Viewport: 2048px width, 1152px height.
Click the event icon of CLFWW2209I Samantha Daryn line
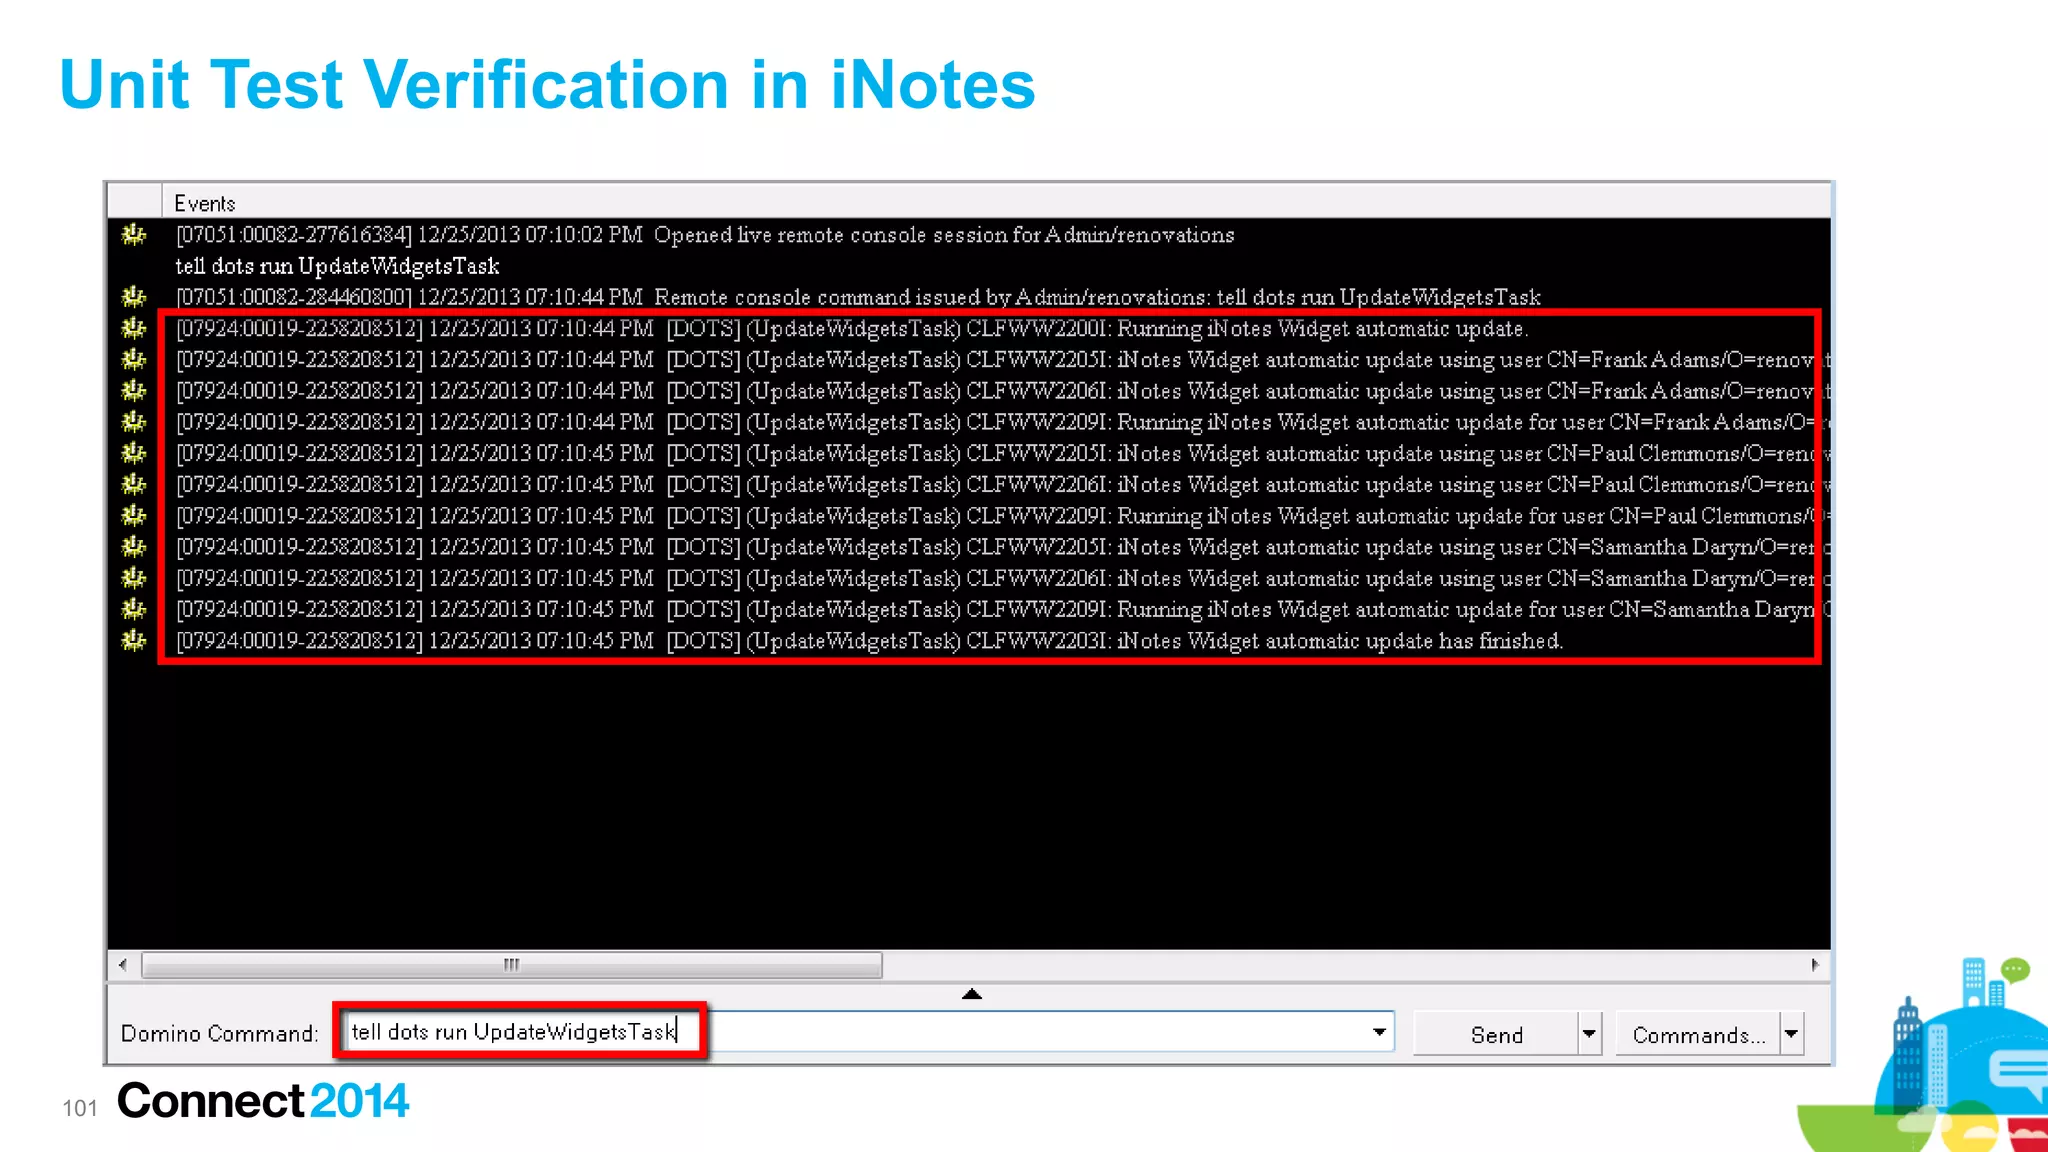pyautogui.click(x=133, y=609)
